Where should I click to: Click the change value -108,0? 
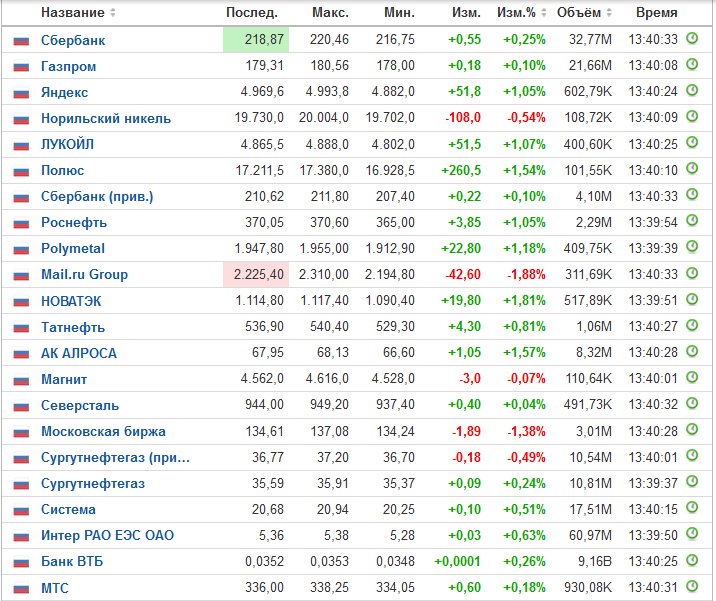(x=463, y=118)
